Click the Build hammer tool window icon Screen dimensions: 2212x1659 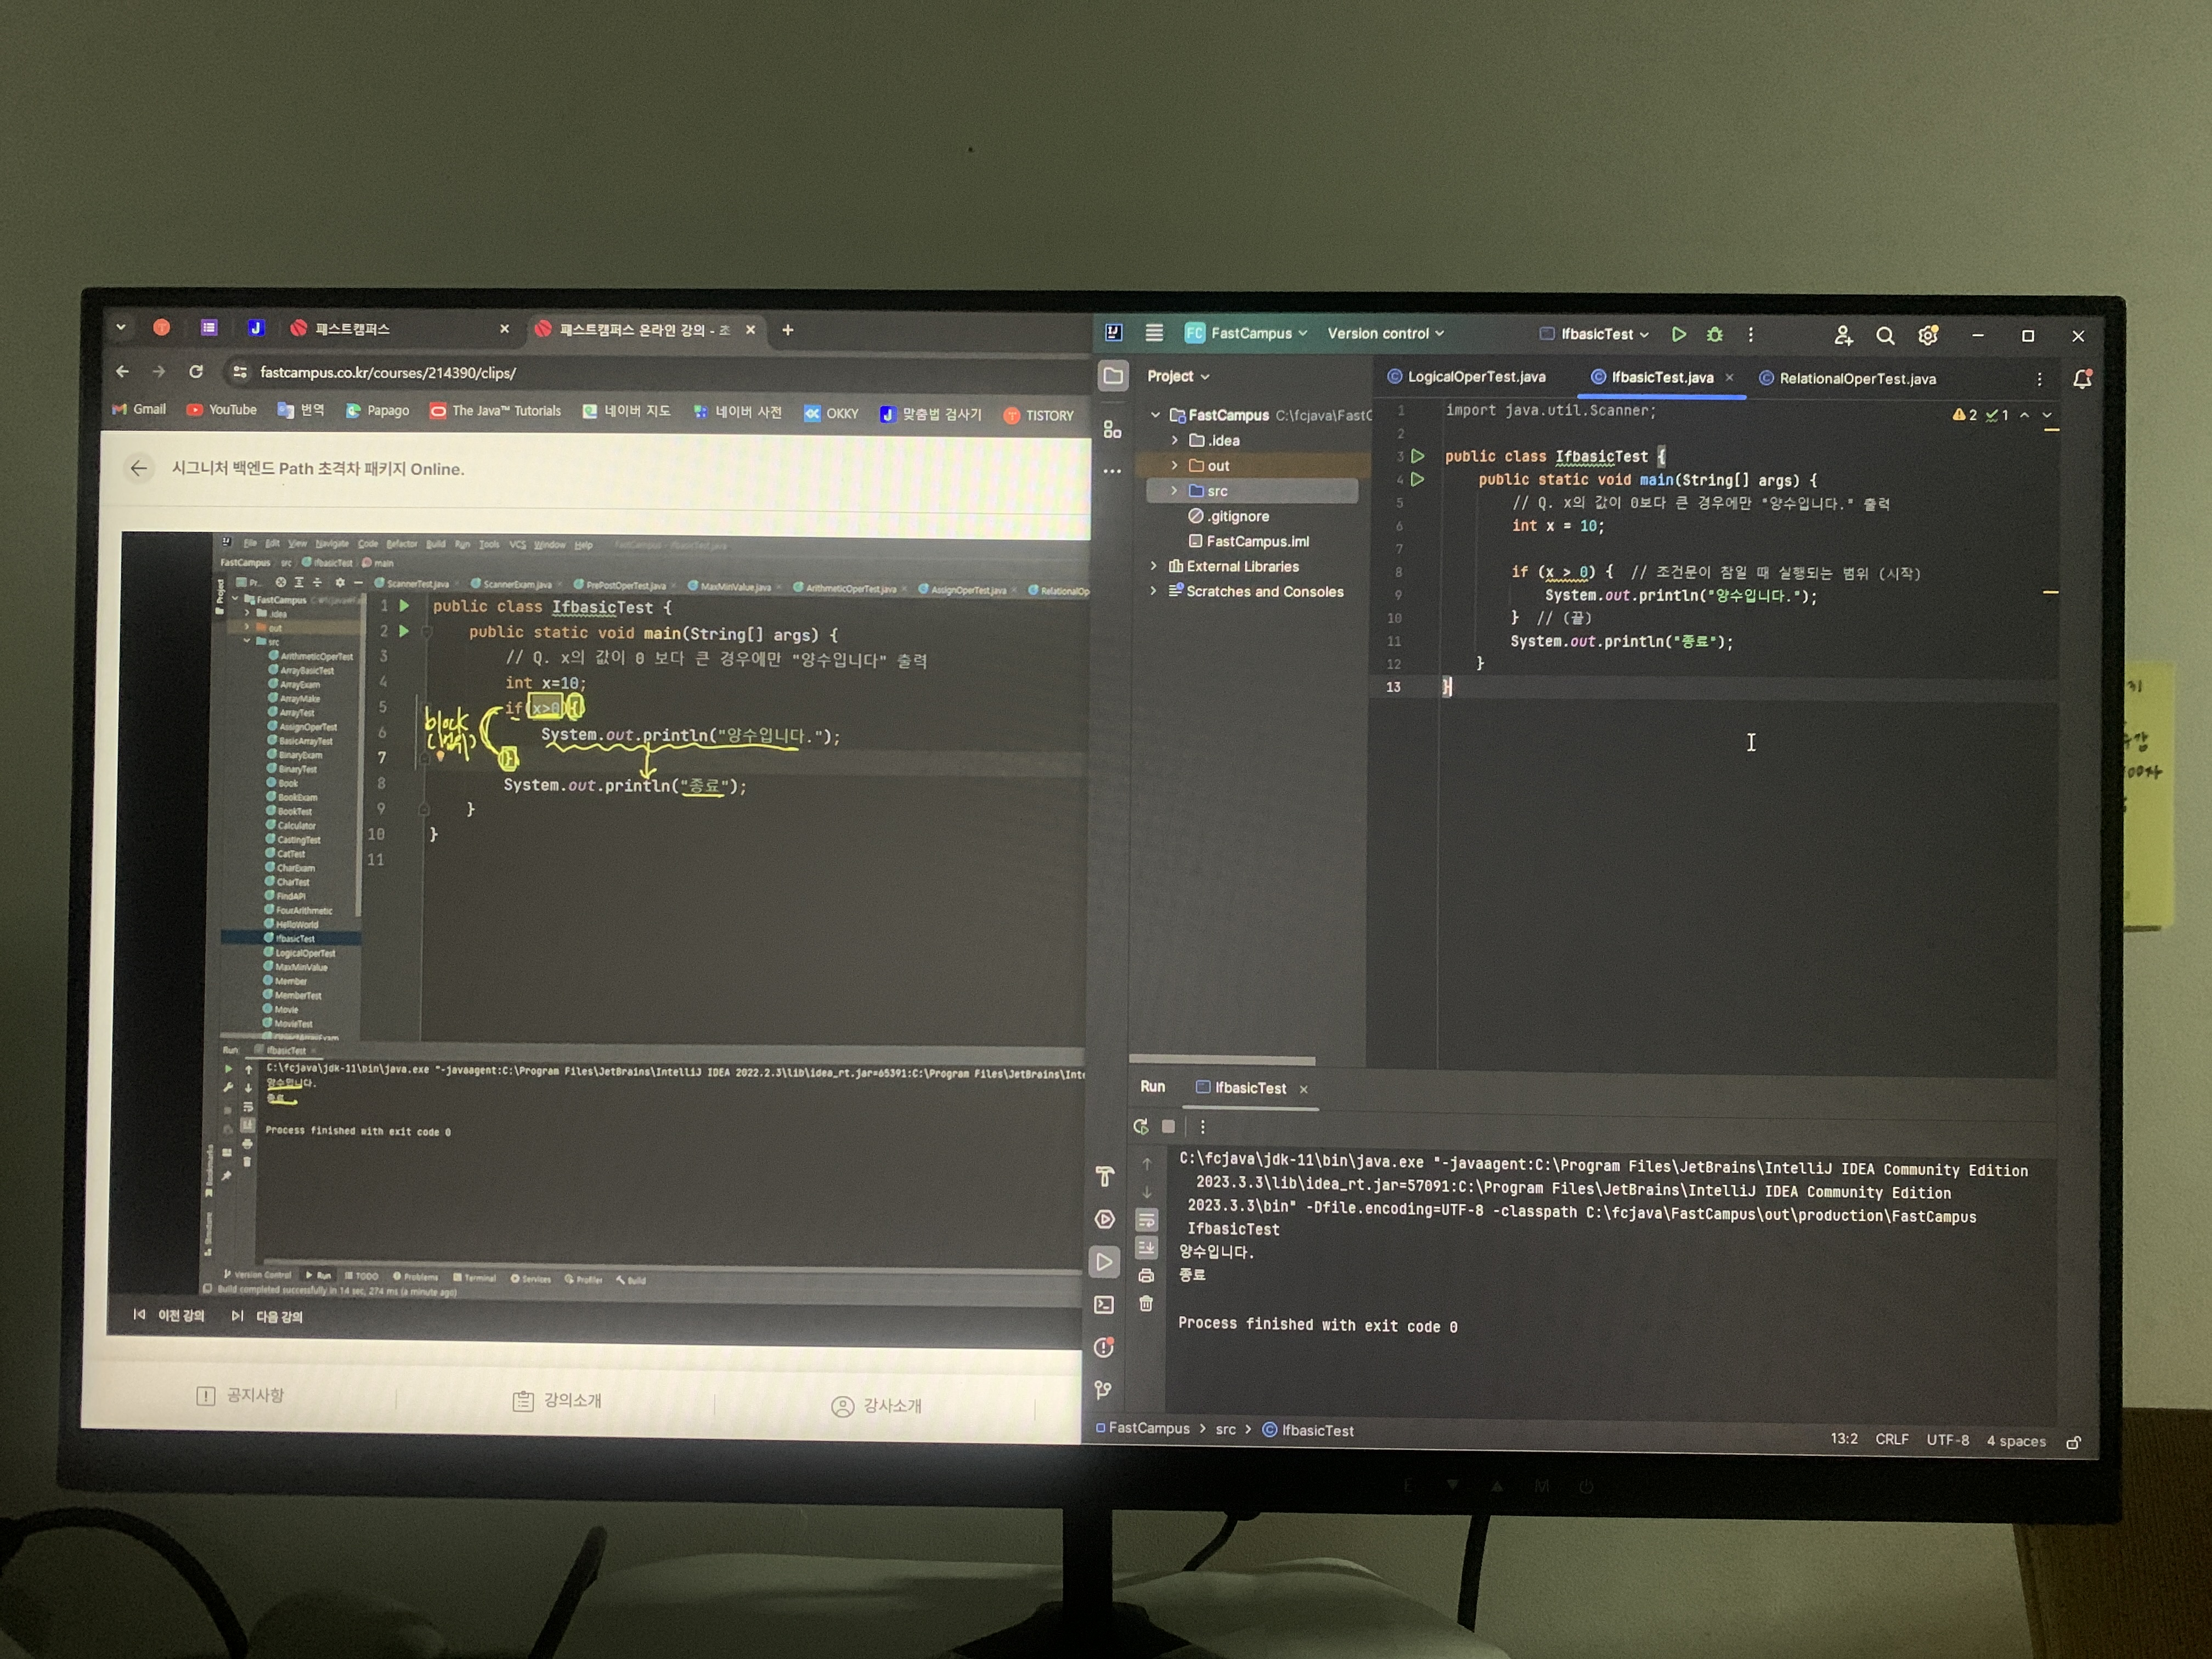[x=1104, y=1177]
